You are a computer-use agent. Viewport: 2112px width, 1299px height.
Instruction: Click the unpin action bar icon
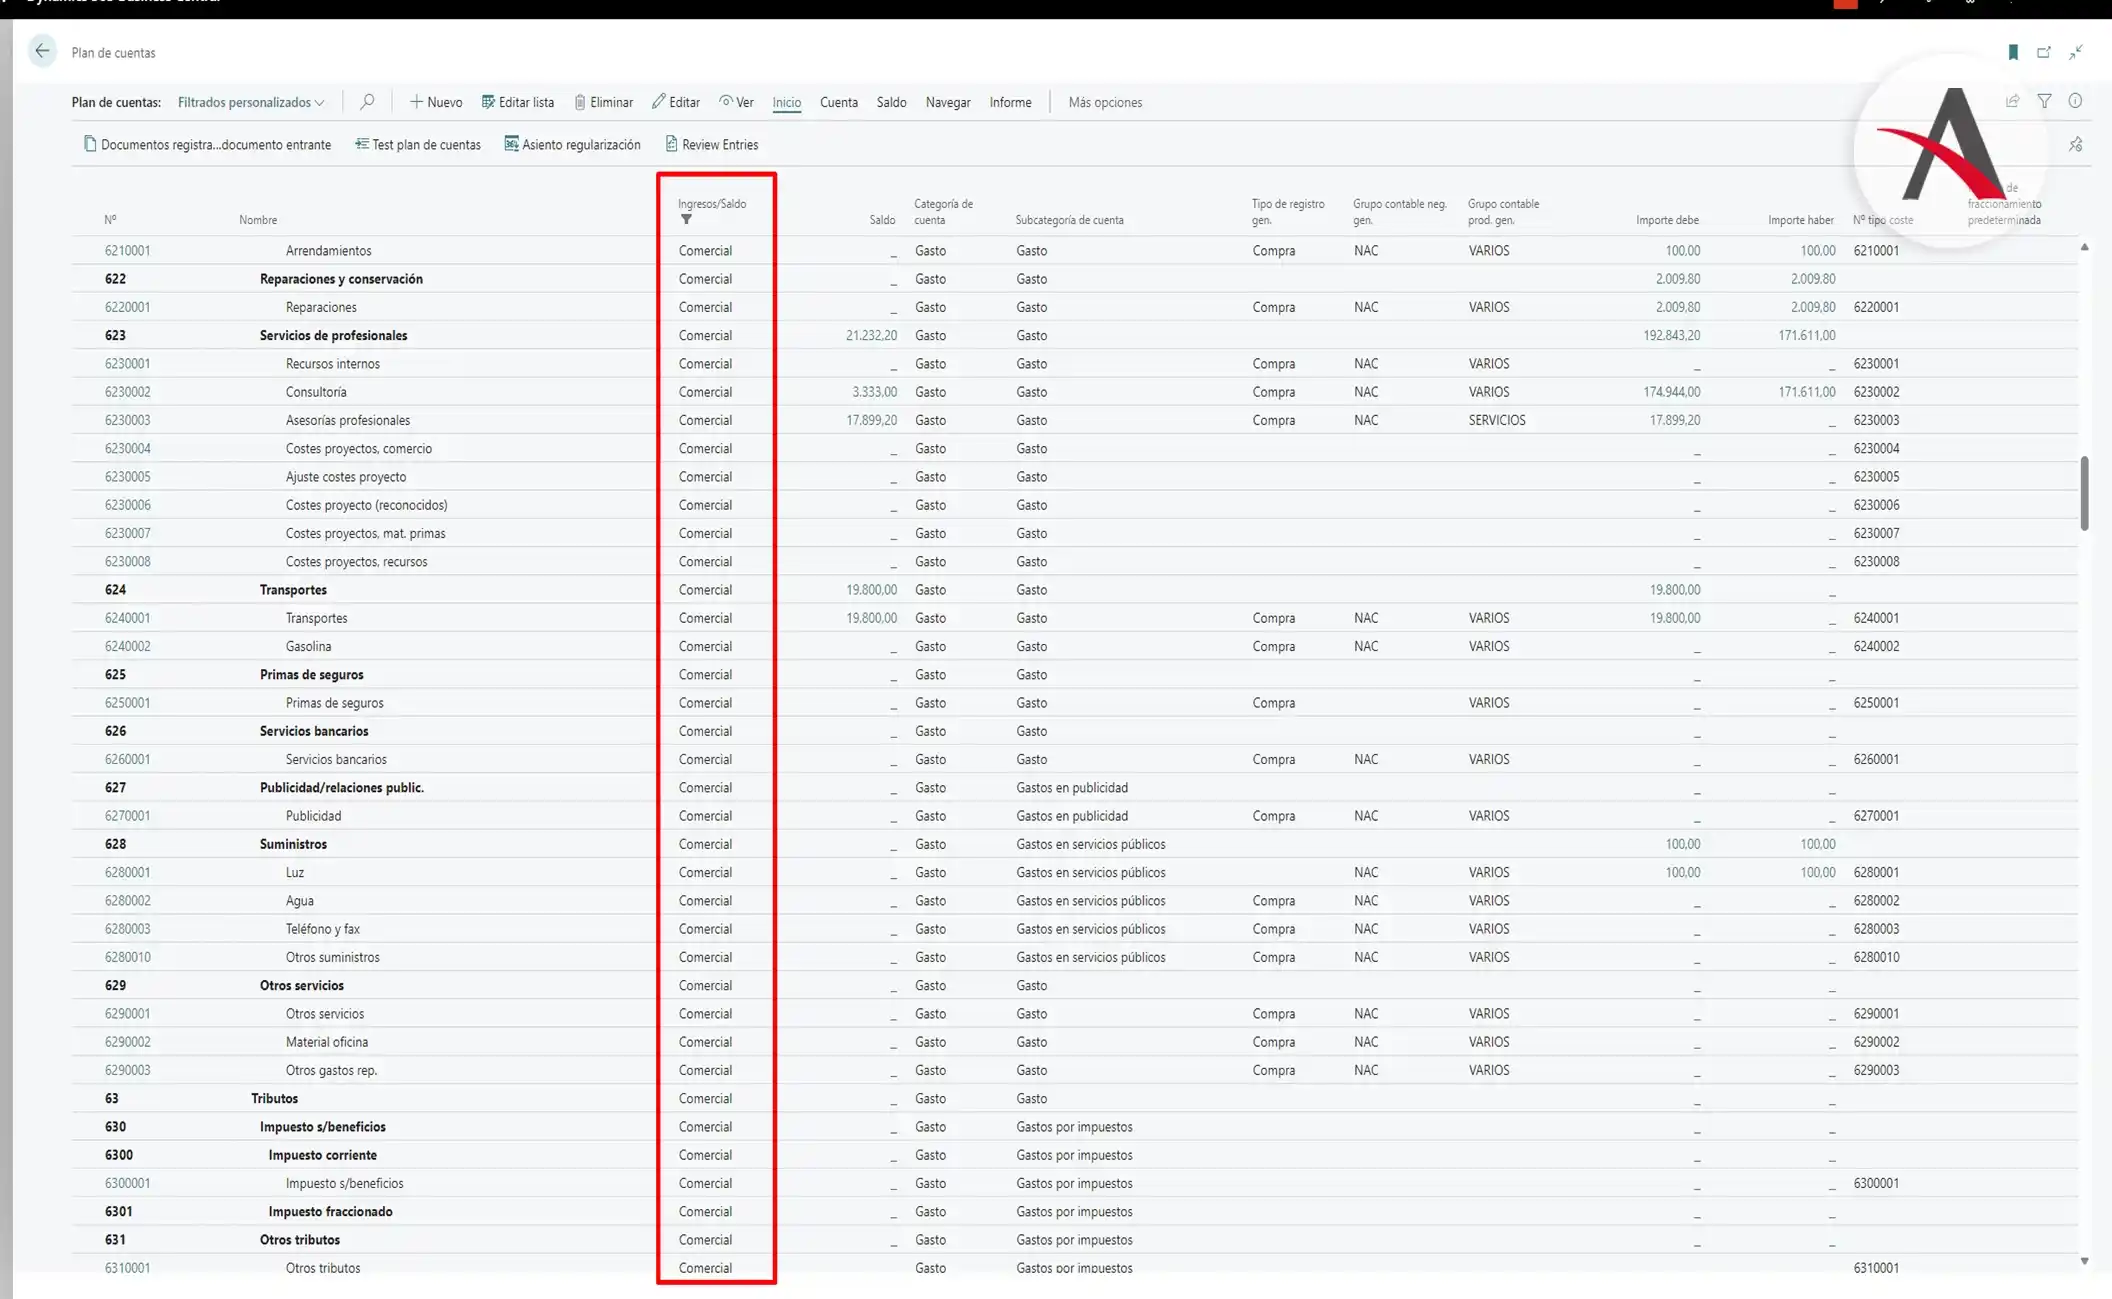(x=2075, y=145)
